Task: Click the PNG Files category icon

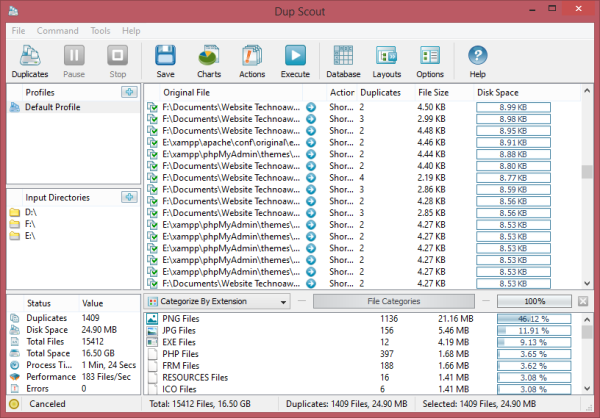Action: click(152, 318)
